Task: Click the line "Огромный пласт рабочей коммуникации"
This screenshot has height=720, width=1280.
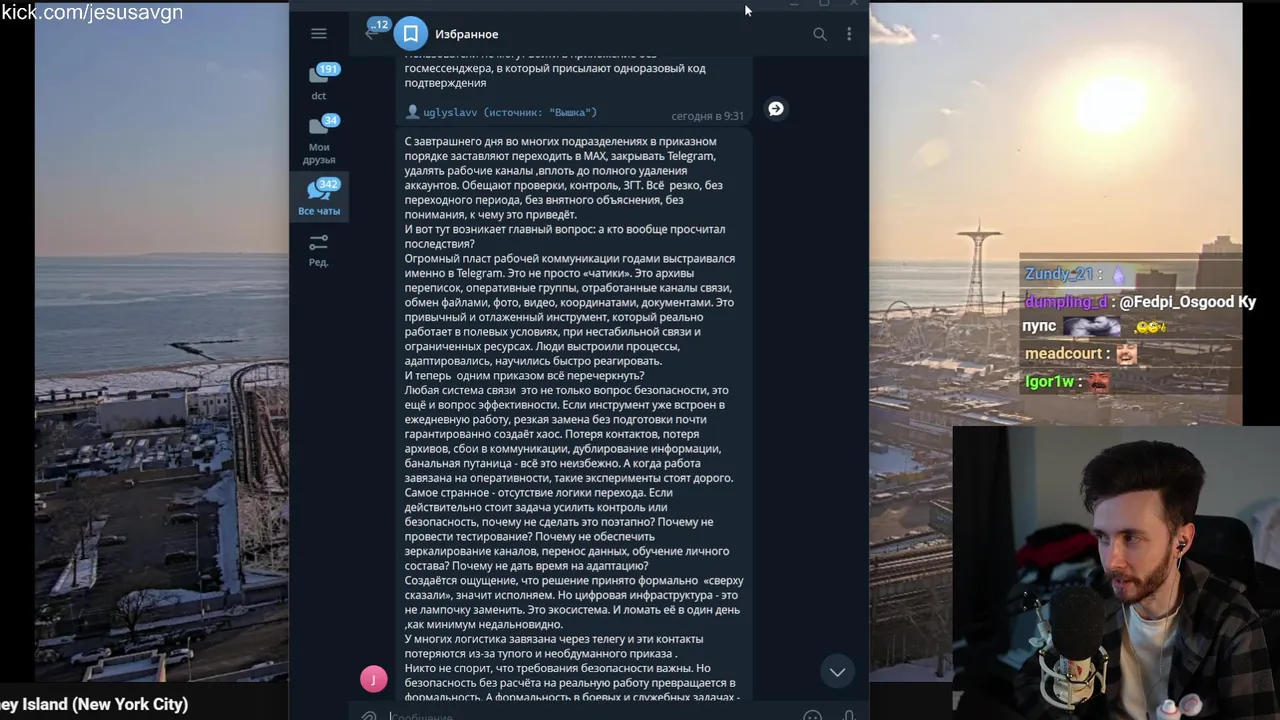Action: pos(570,259)
